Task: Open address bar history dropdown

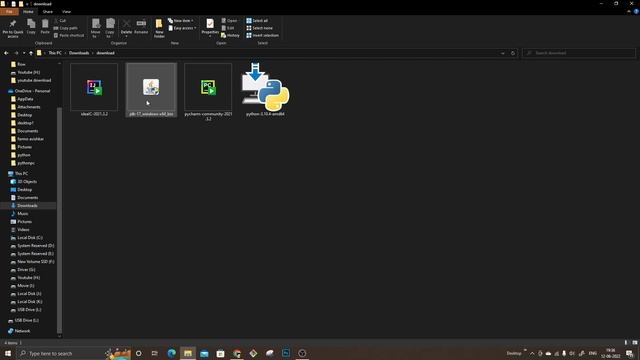Action: [502, 53]
